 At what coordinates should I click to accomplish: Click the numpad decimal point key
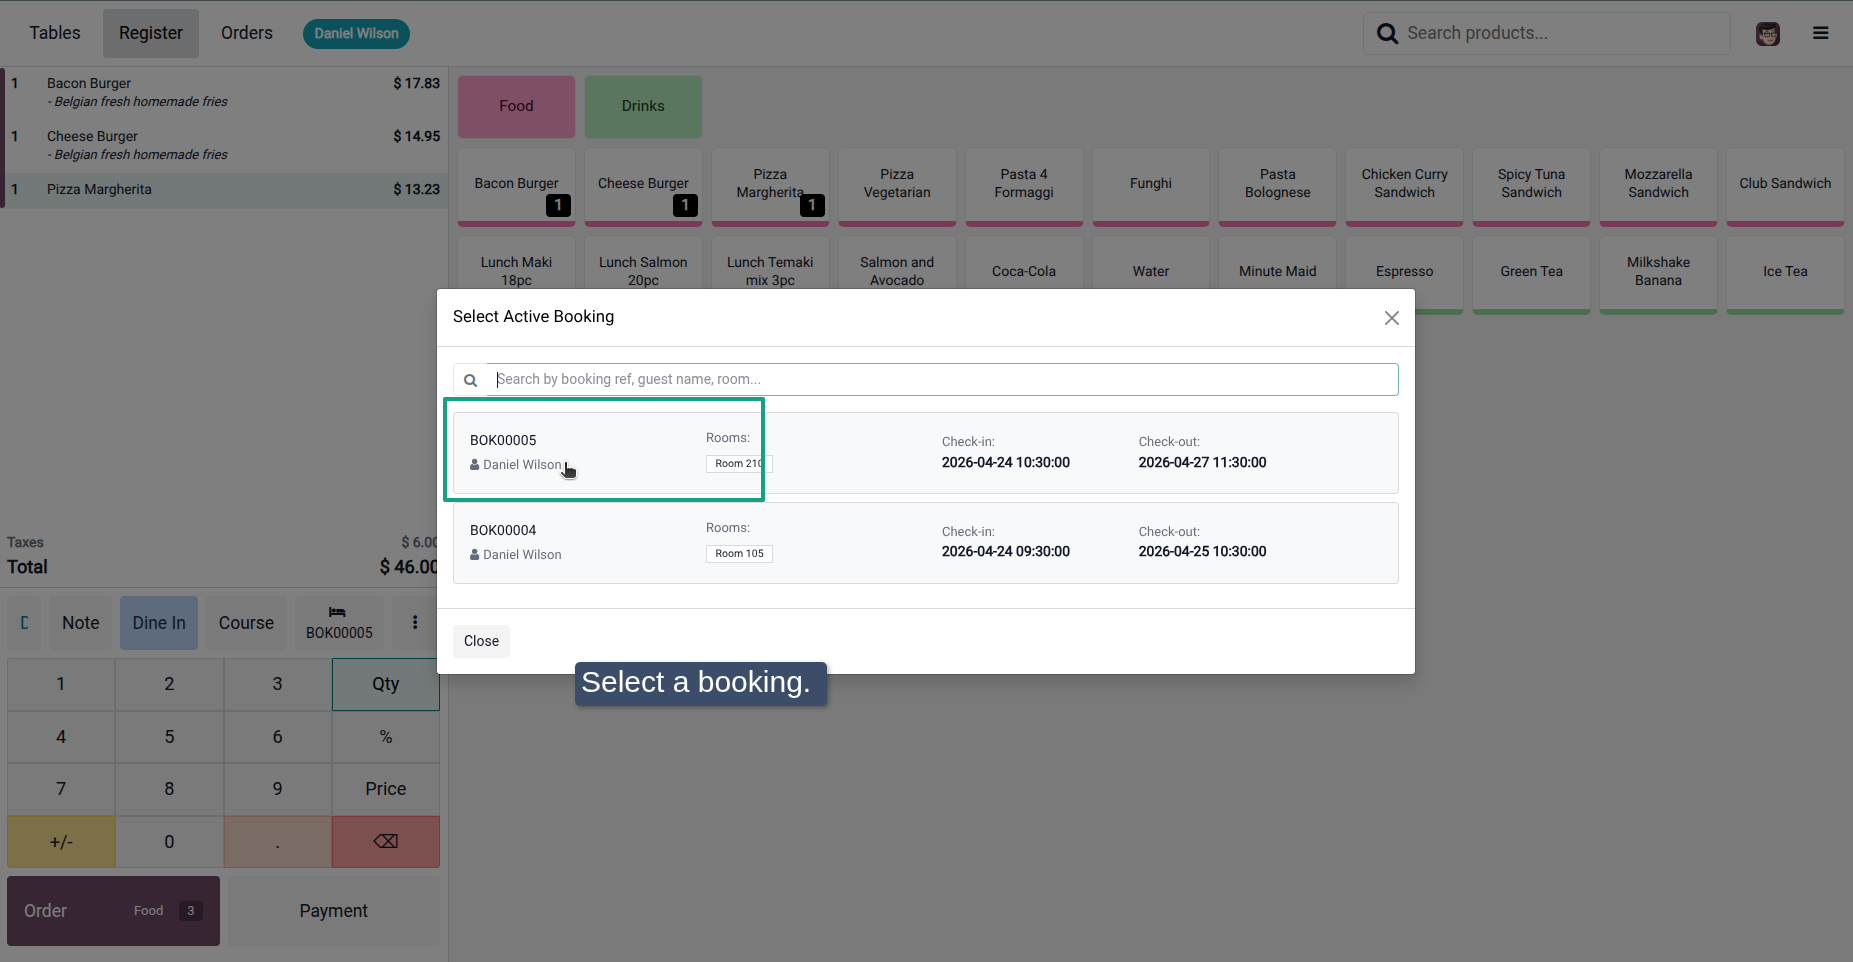278,842
